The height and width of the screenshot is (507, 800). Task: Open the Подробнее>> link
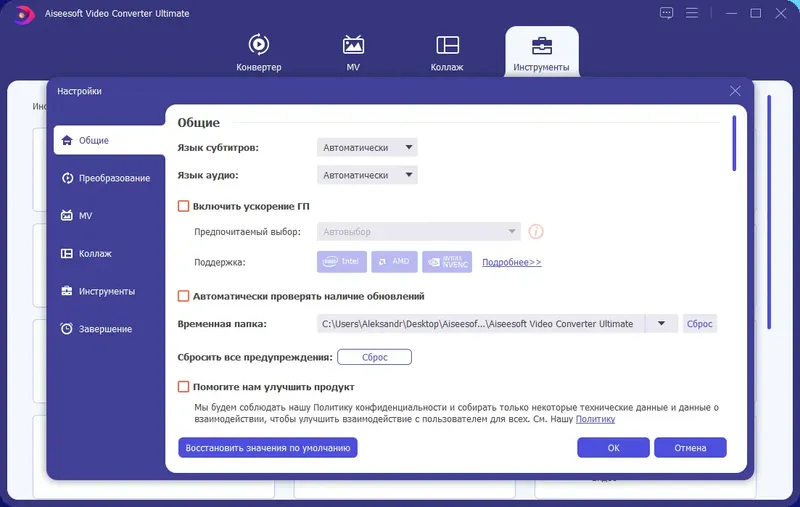512,262
